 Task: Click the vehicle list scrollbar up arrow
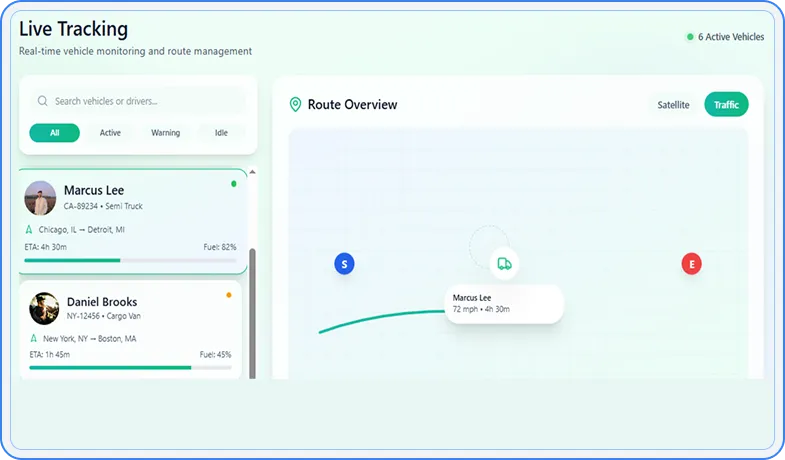(252, 172)
